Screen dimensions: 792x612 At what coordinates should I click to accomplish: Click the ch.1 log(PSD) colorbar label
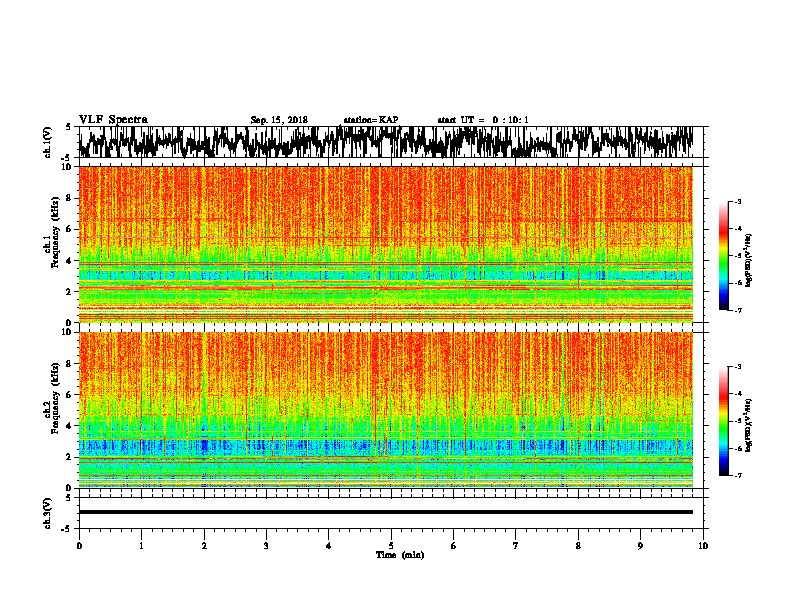coord(749,261)
